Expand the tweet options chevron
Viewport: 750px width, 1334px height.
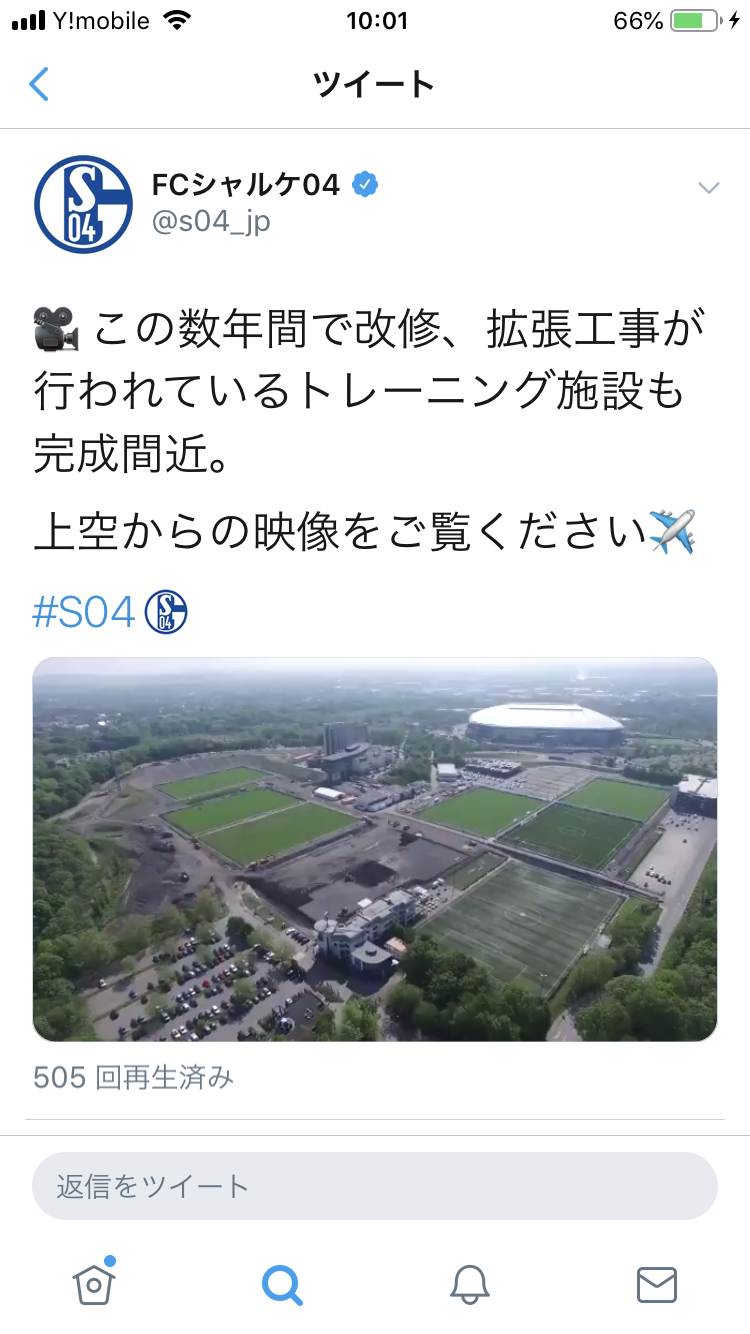click(709, 188)
